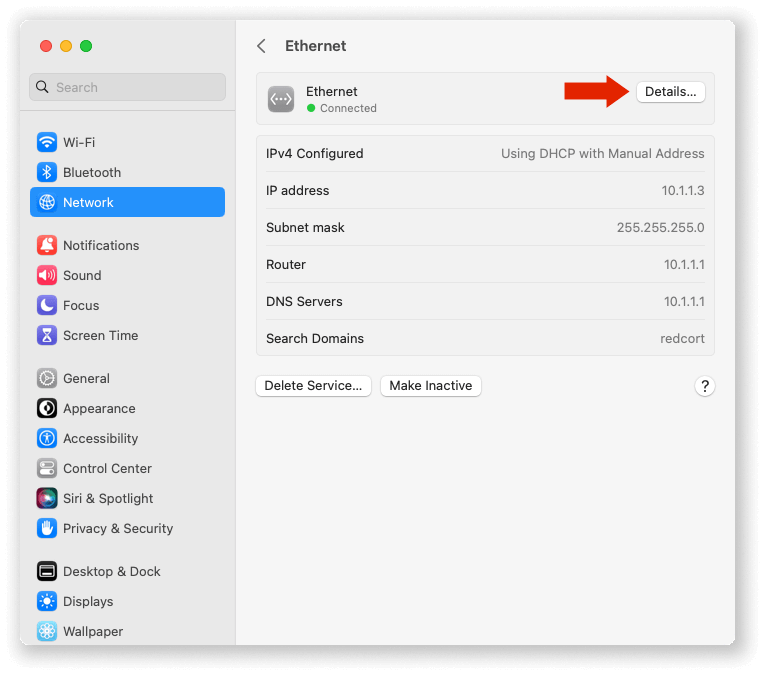Click the DNS Servers label
The height and width of the screenshot is (675, 765).
click(x=304, y=301)
